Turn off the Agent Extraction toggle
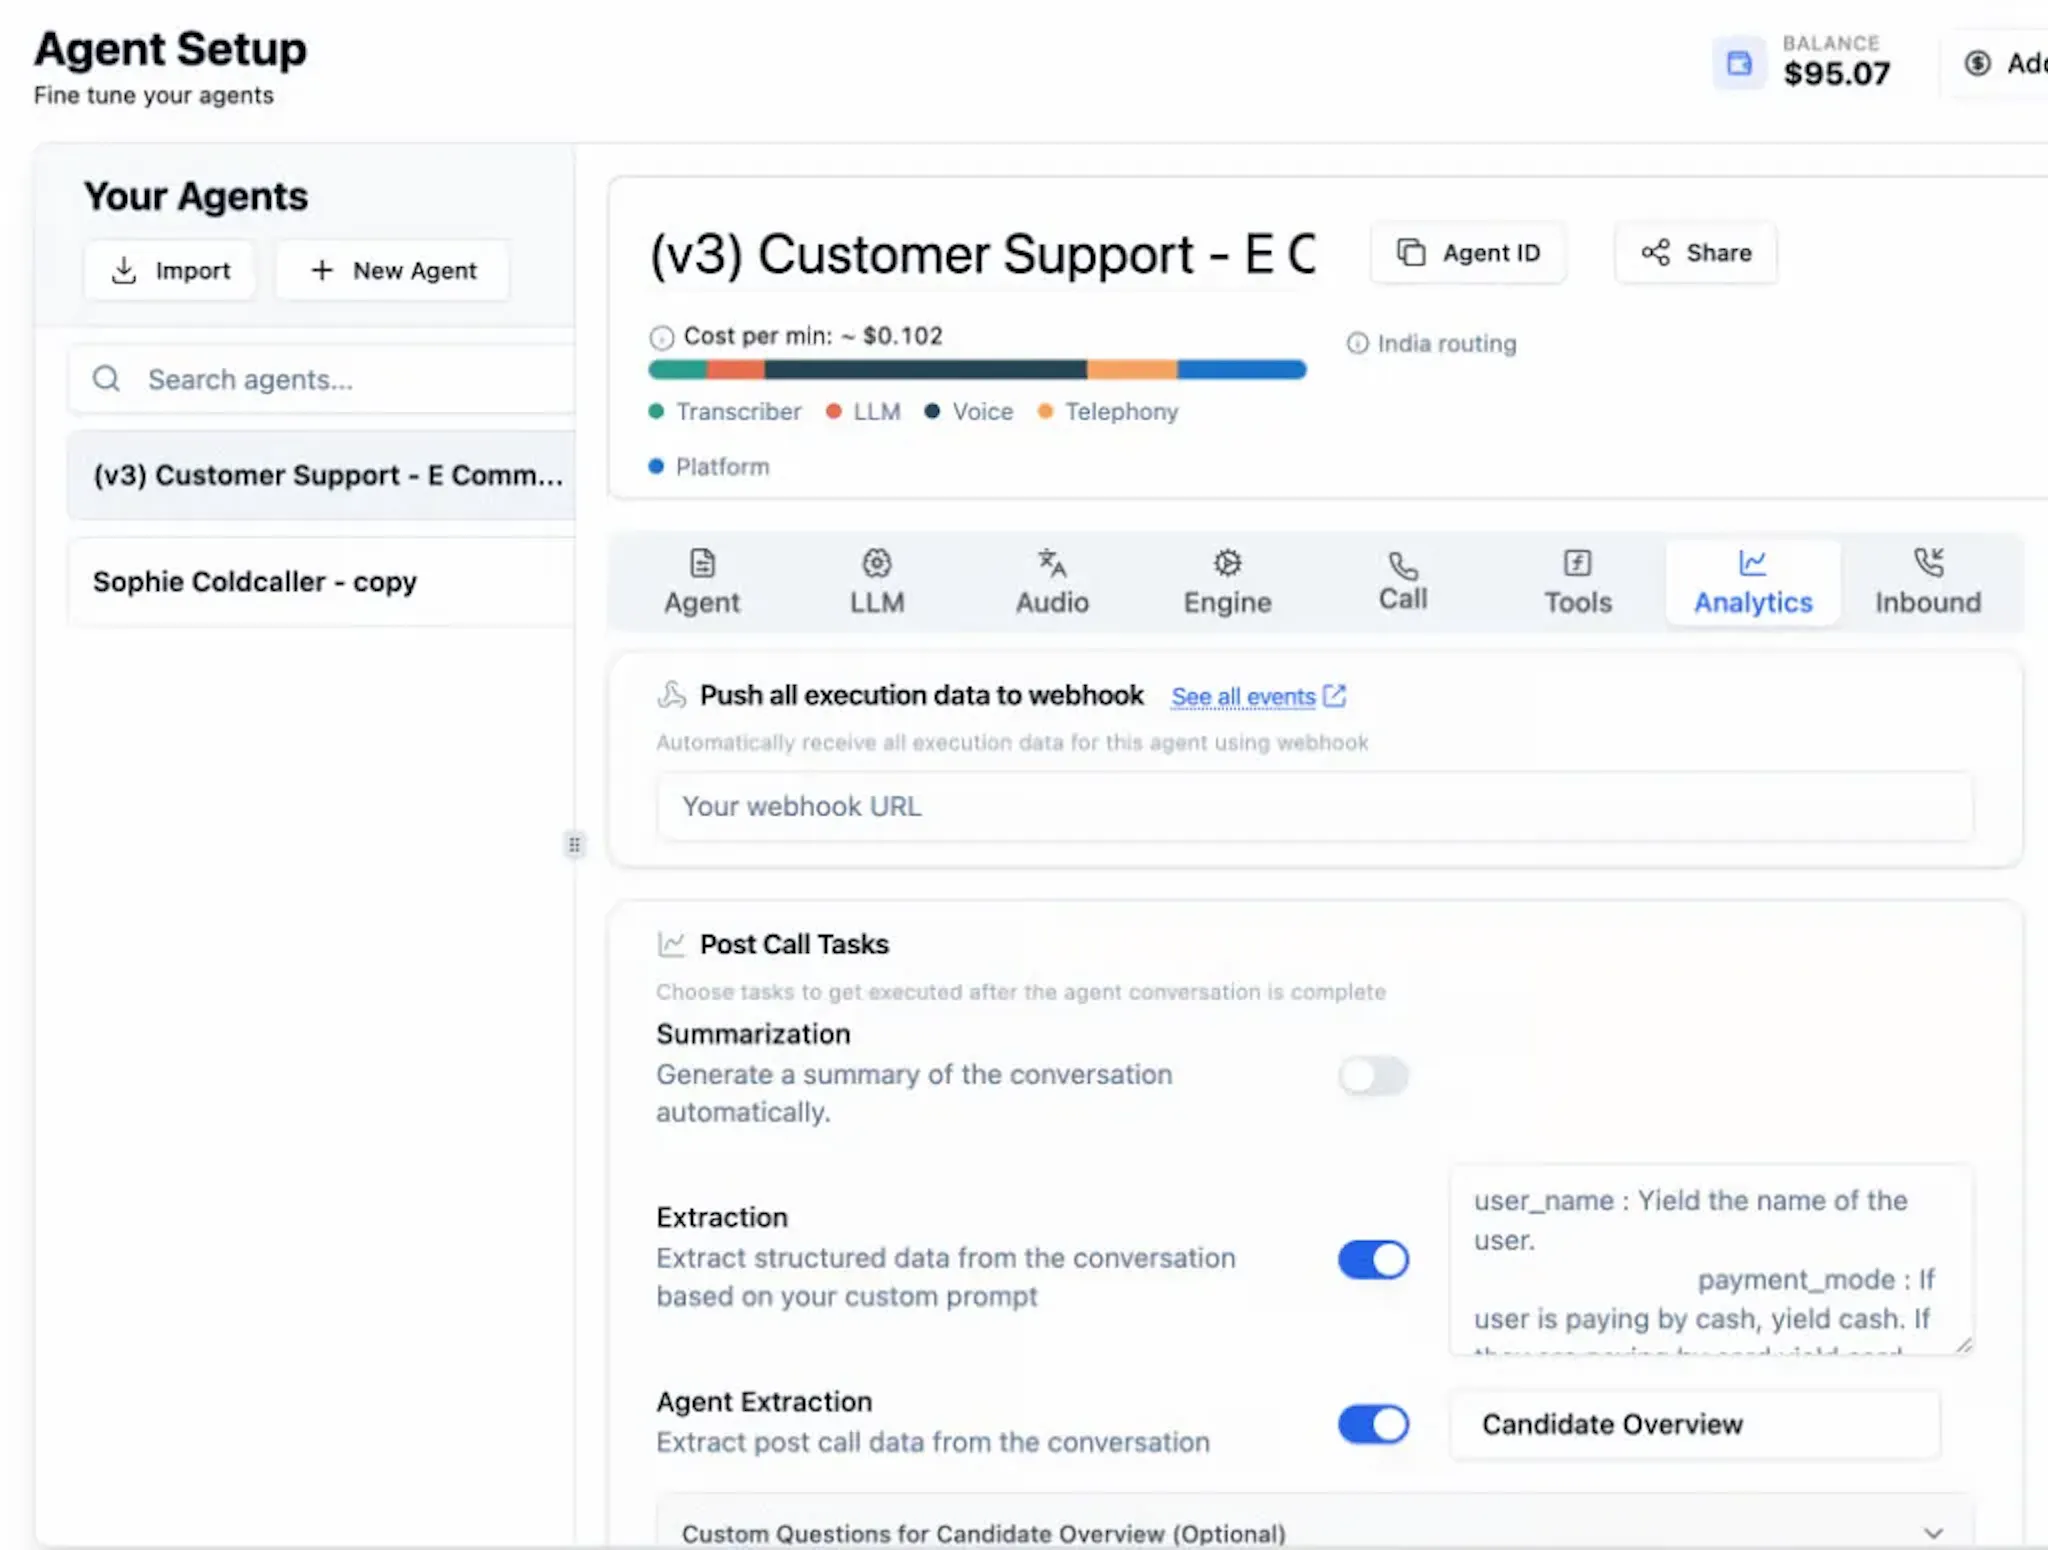 (x=1373, y=1424)
